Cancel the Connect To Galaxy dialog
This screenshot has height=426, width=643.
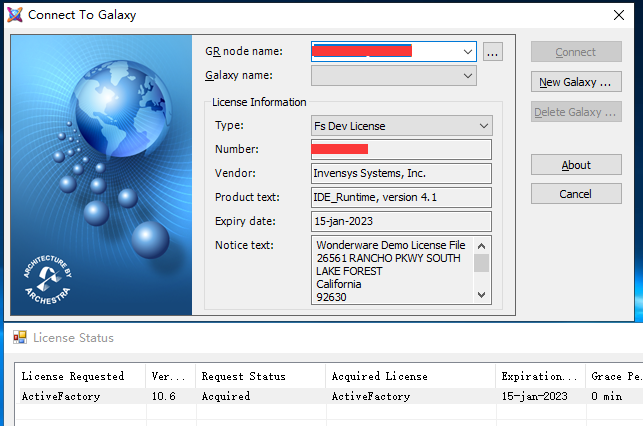coord(576,194)
